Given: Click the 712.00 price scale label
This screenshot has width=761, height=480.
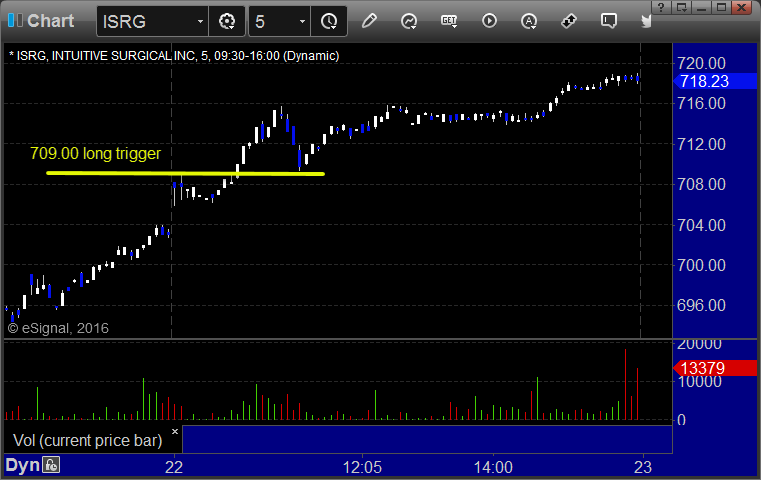Looking at the screenshot, I should (x=701, y=144).
